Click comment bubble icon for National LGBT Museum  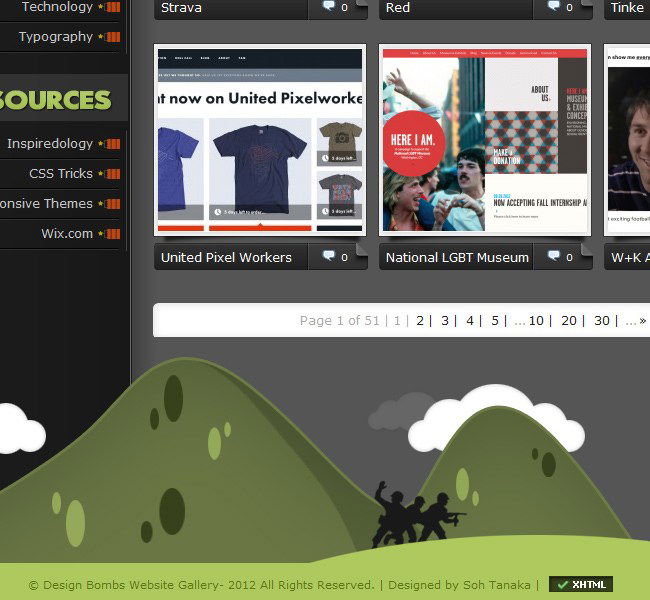554,255
